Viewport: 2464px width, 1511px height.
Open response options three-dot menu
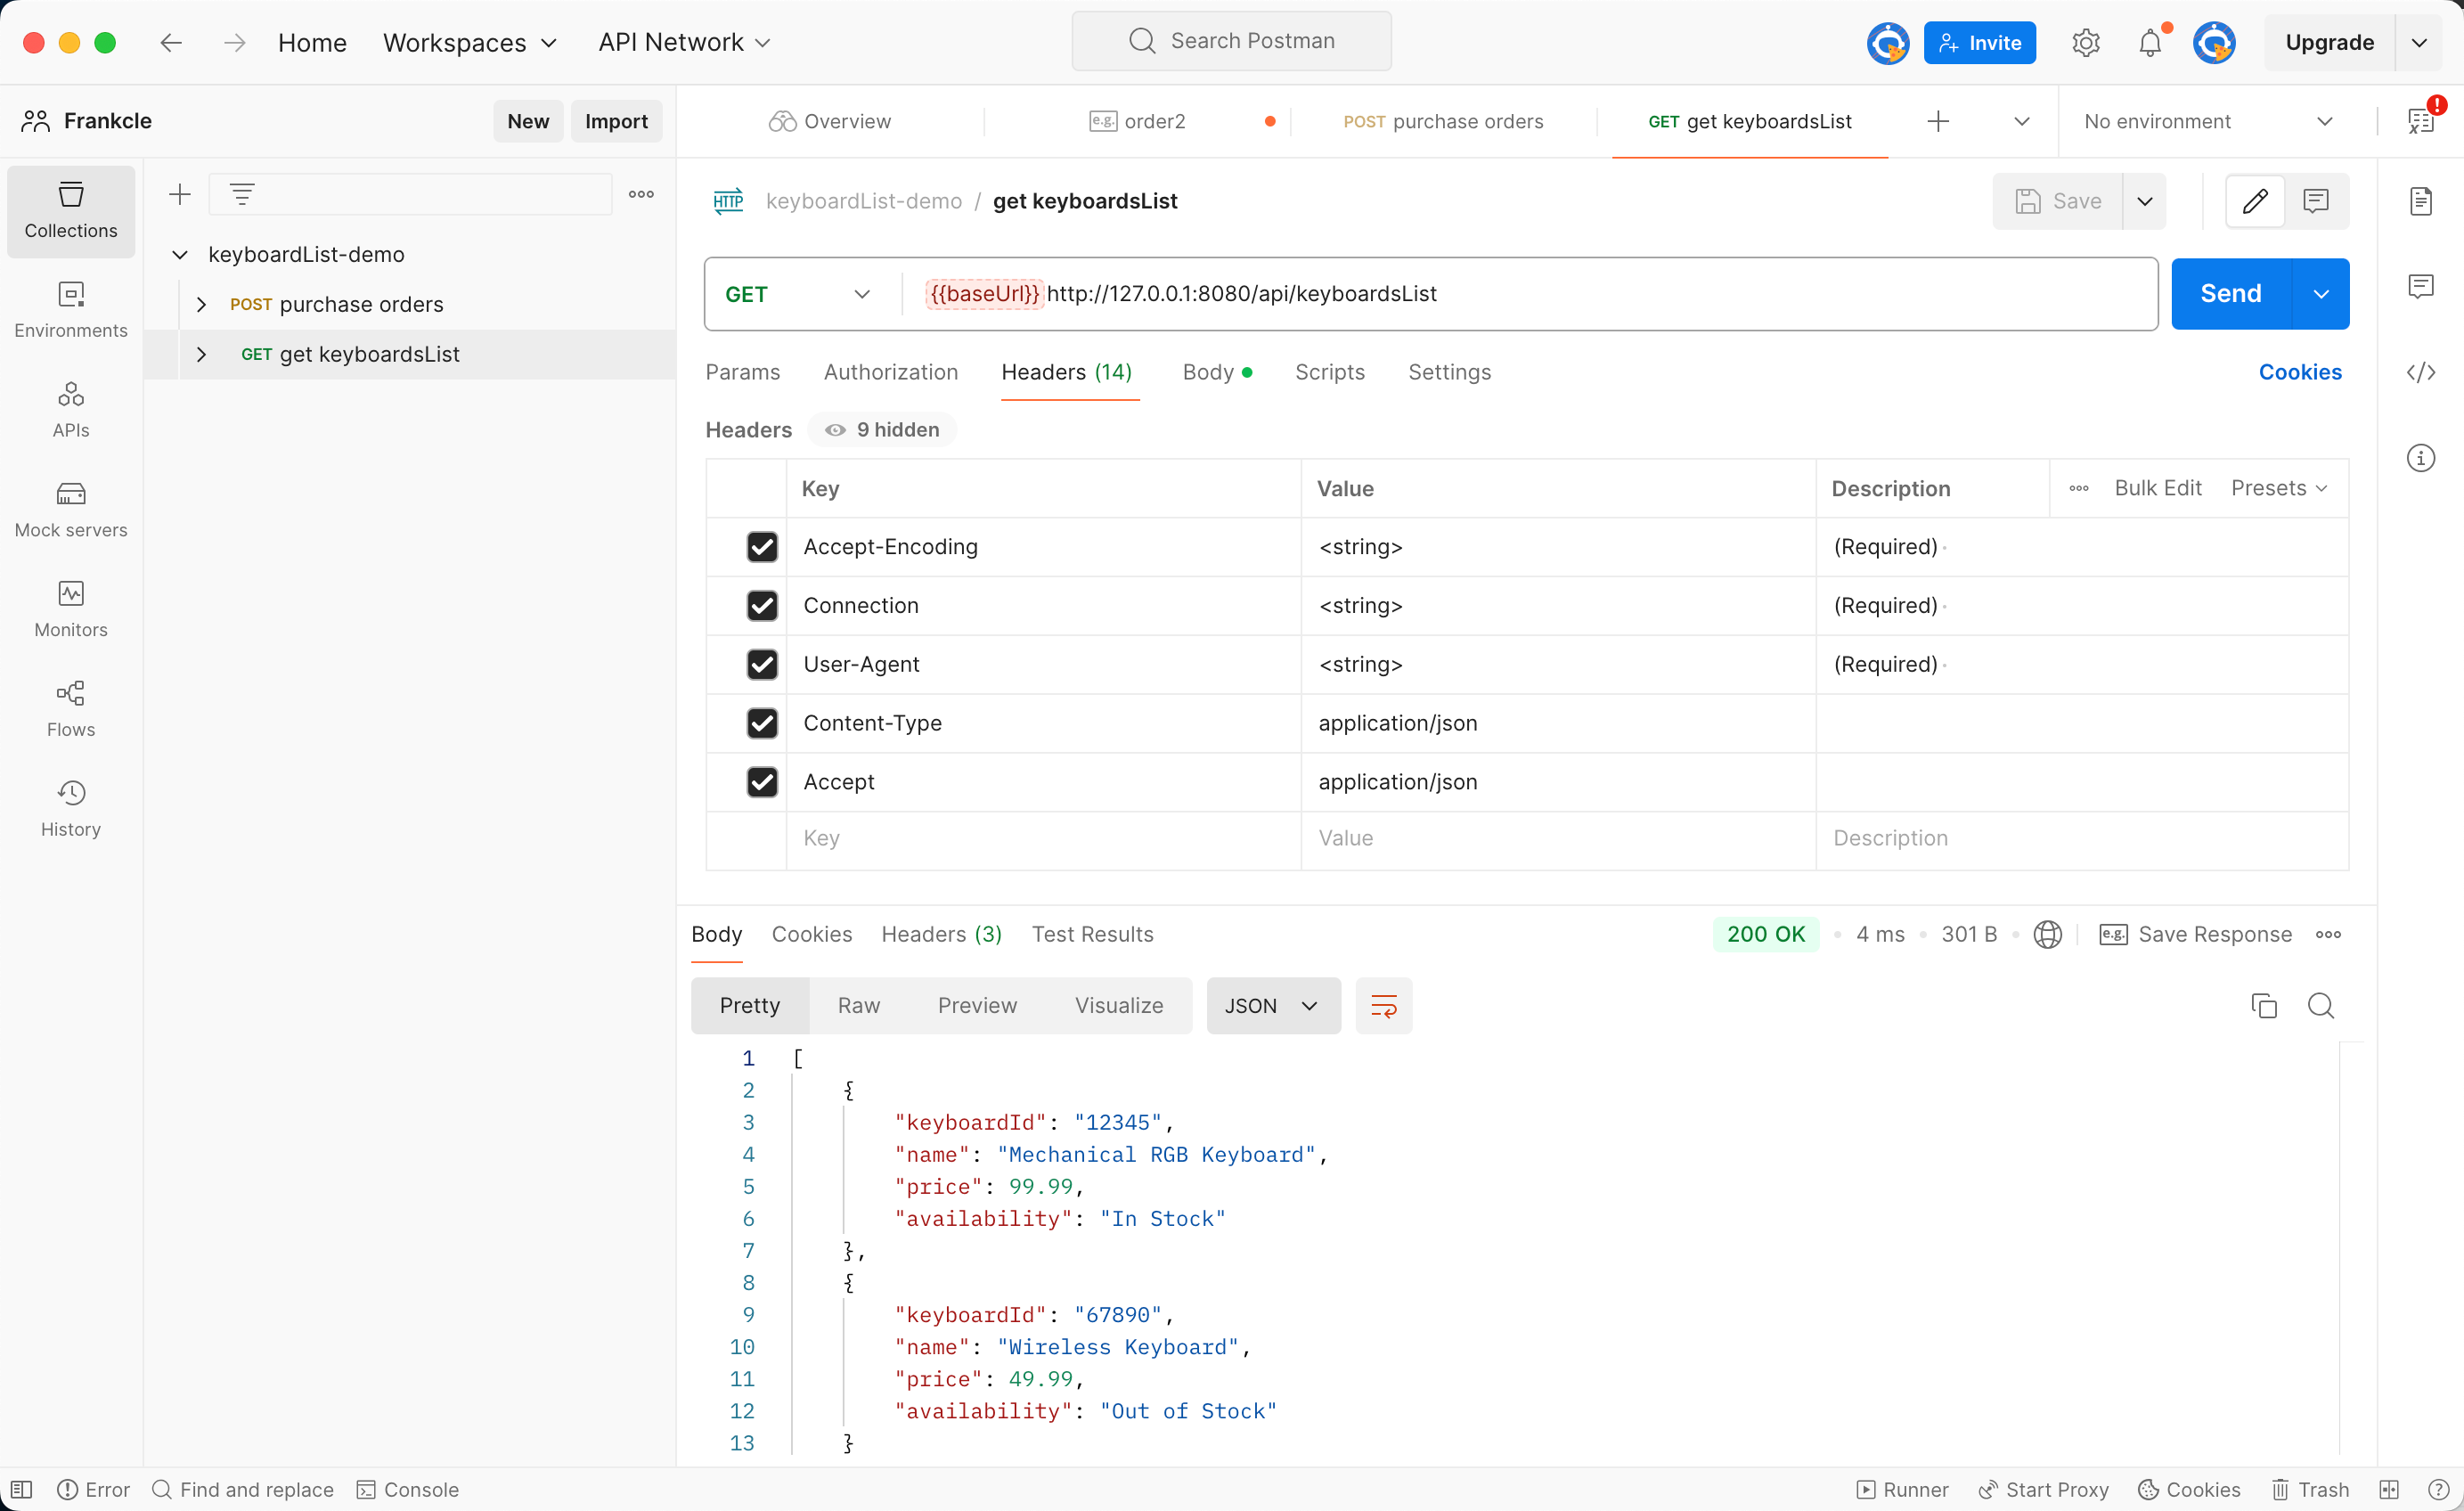pos(2328,934)
